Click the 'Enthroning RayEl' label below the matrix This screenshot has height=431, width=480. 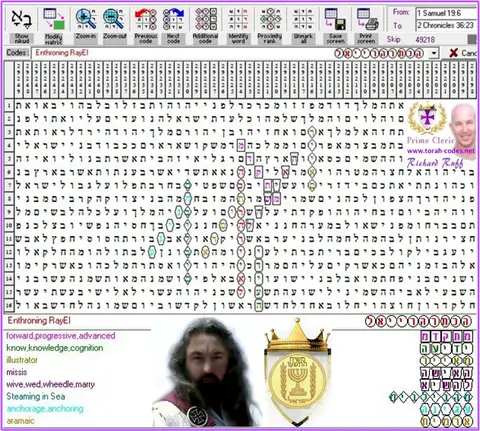39,321
